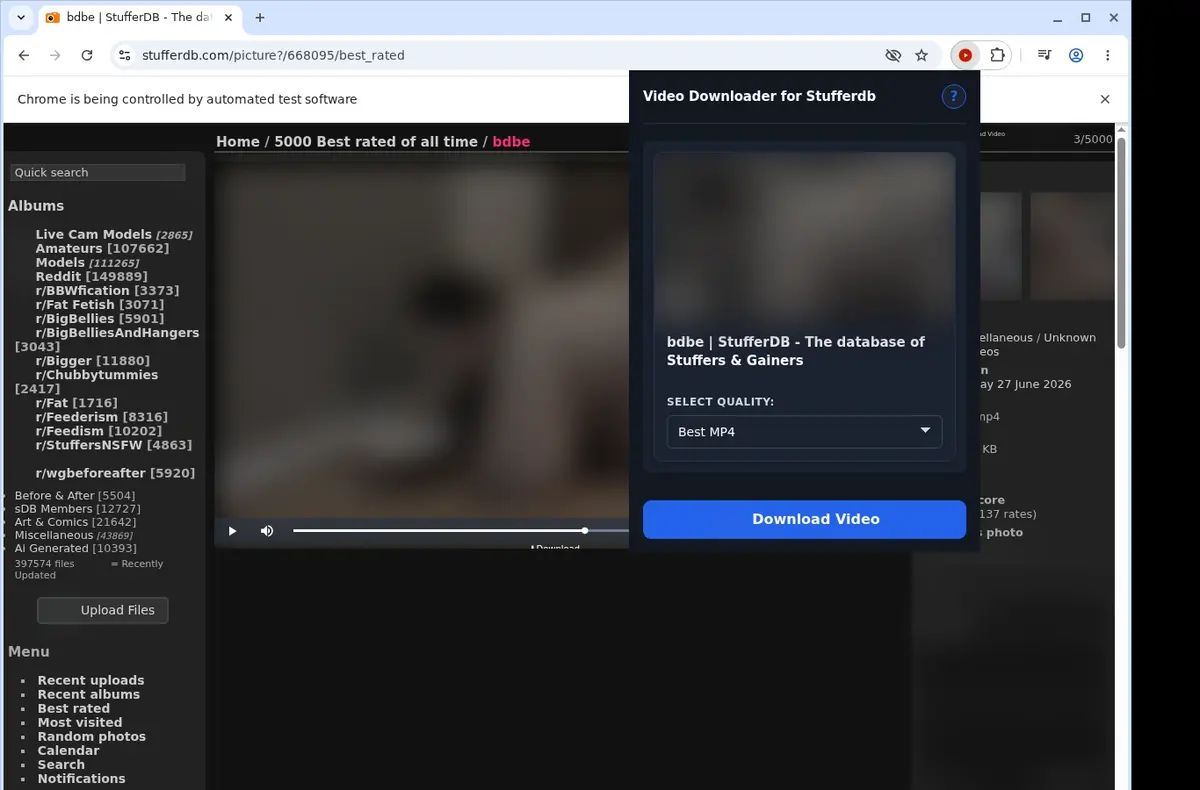Reload the page with the refresh icon

click(87, 56)
